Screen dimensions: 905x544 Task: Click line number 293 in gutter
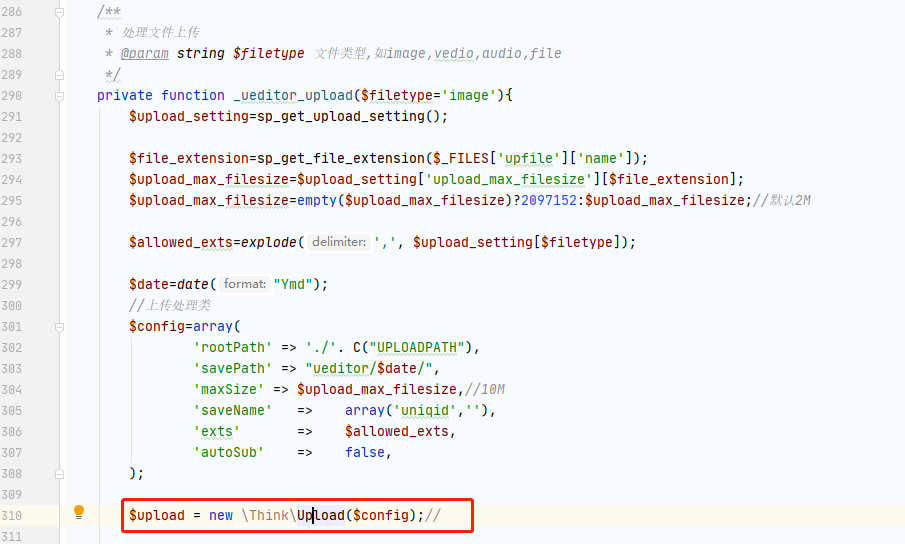click(x=12, y=159)
